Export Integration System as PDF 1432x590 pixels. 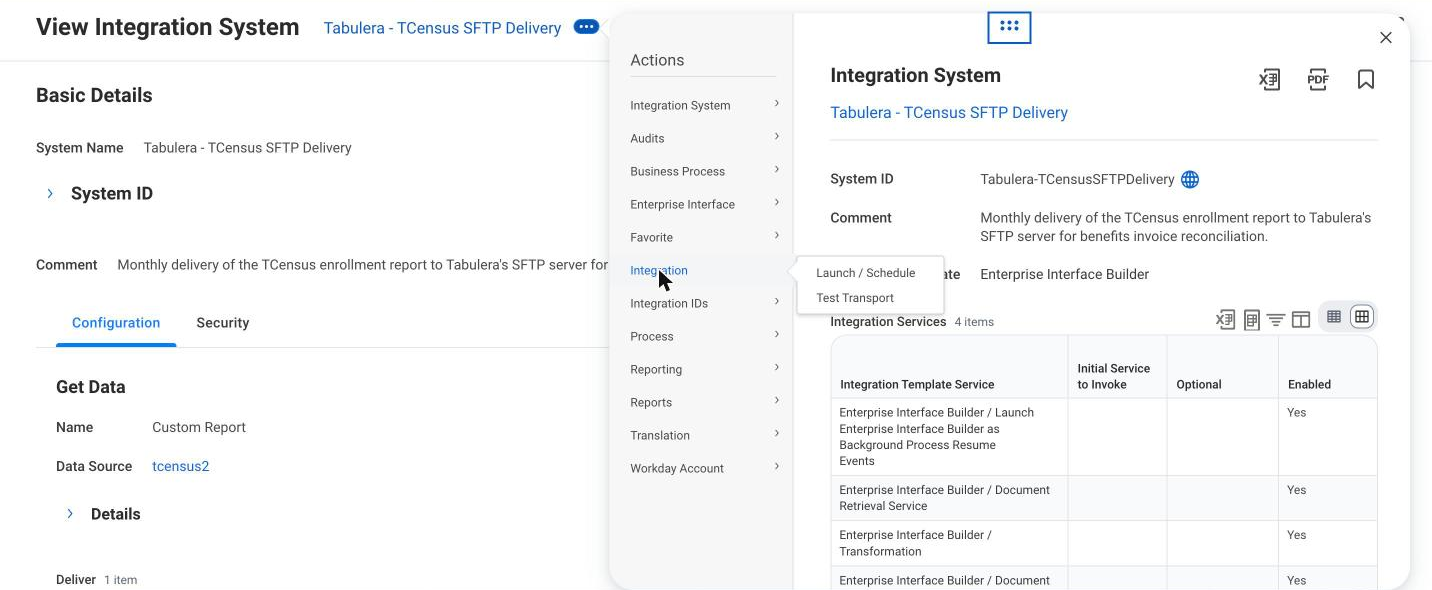point(1318,80)
